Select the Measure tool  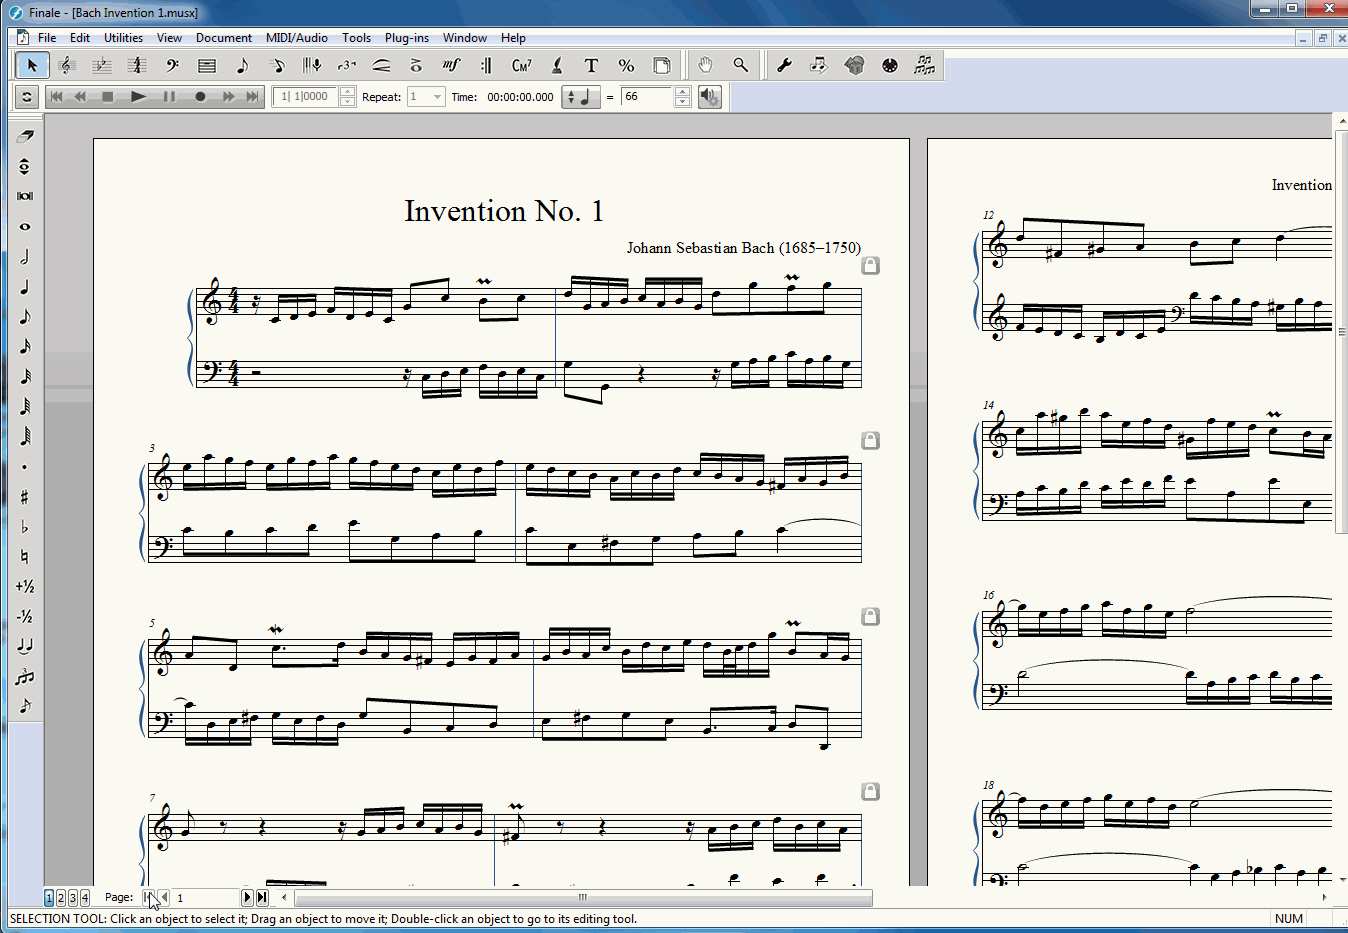click(x=207, y=66)
